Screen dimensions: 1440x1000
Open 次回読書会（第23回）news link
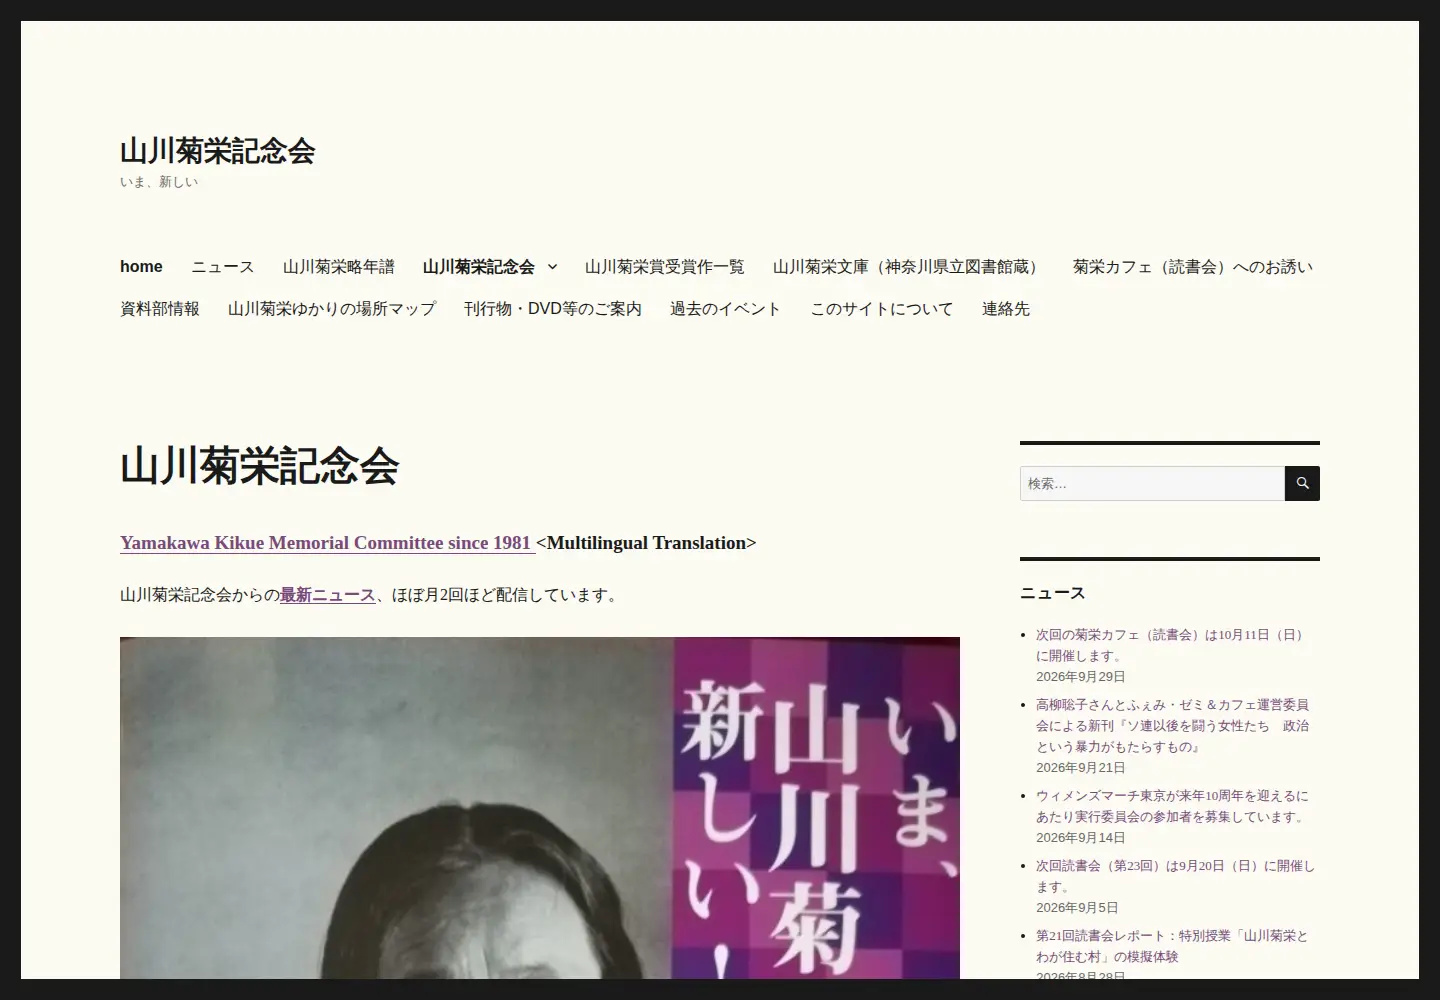click(1175, 876)
